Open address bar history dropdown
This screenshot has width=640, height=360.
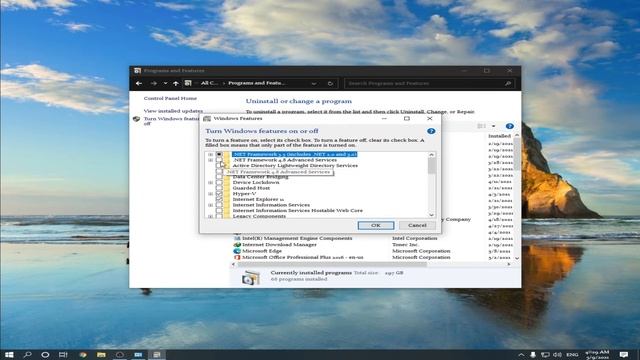pos(314,83)
